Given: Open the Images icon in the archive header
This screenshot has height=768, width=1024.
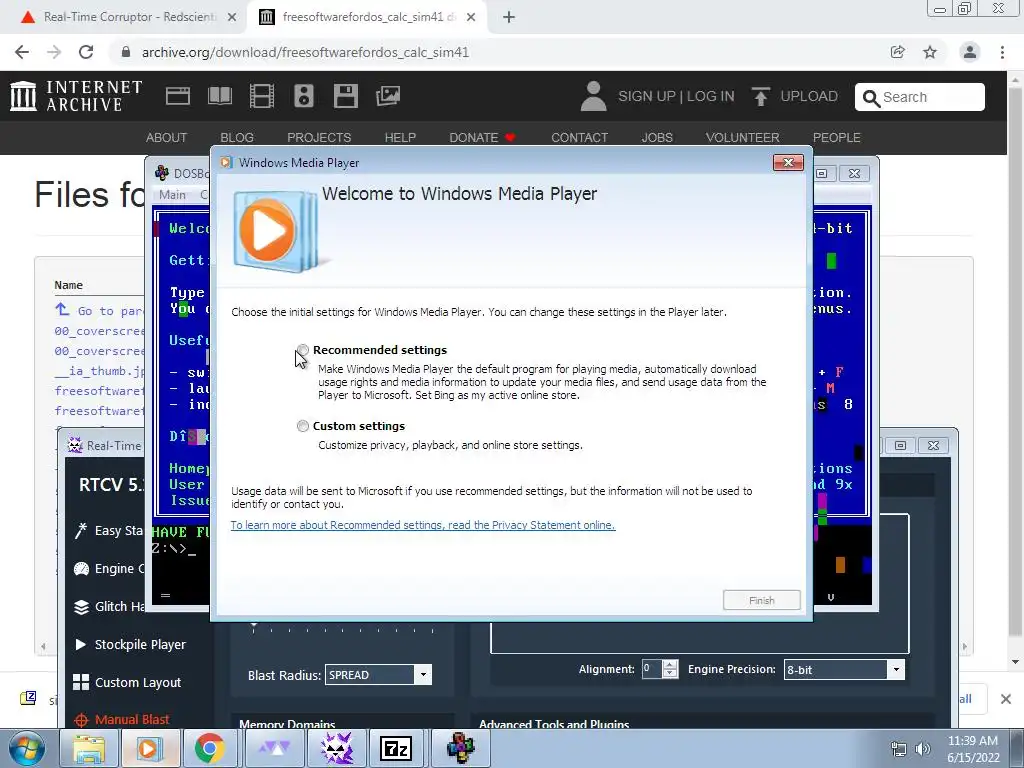Looking at the screenshot, I should click(388, 96).
